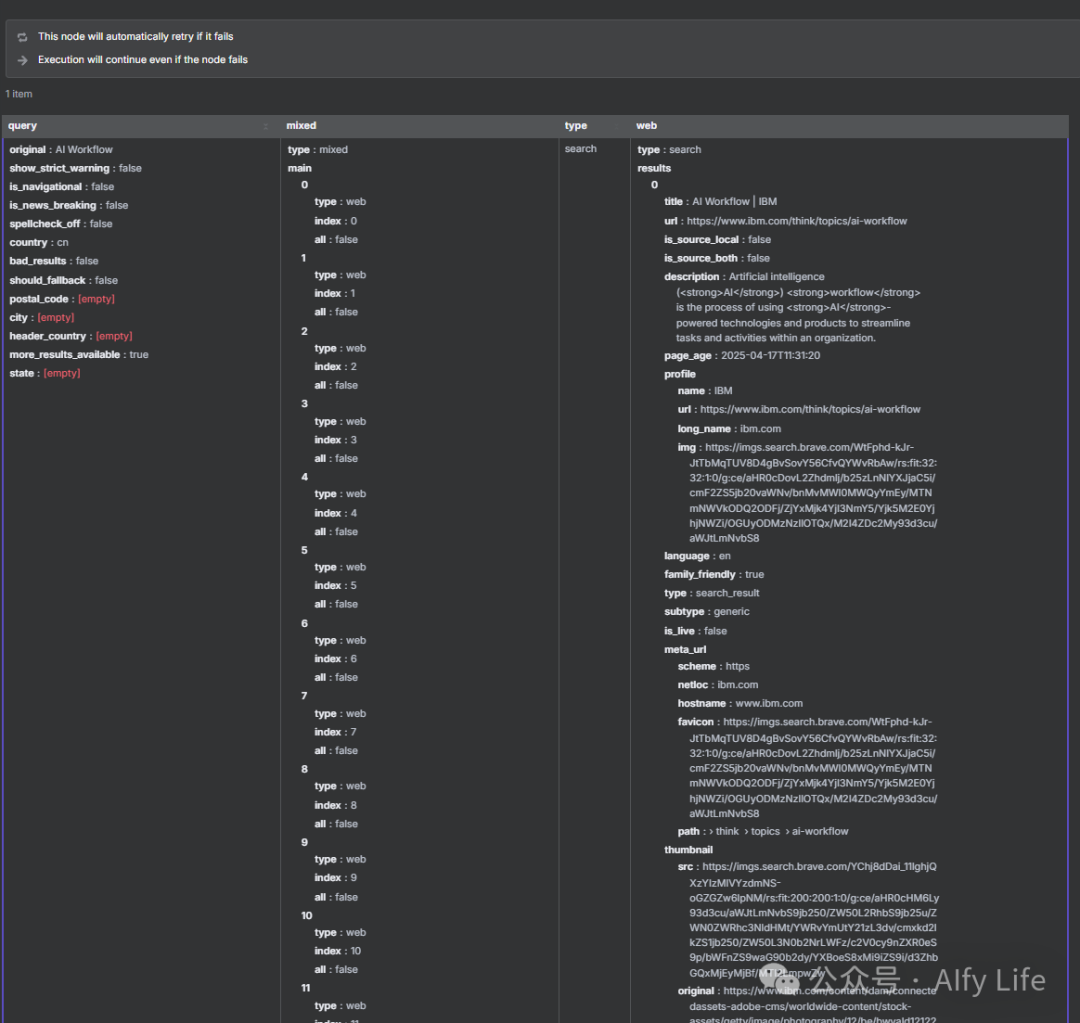
Task: Click 'family_friendly : true' field
Action: [714, 575]
